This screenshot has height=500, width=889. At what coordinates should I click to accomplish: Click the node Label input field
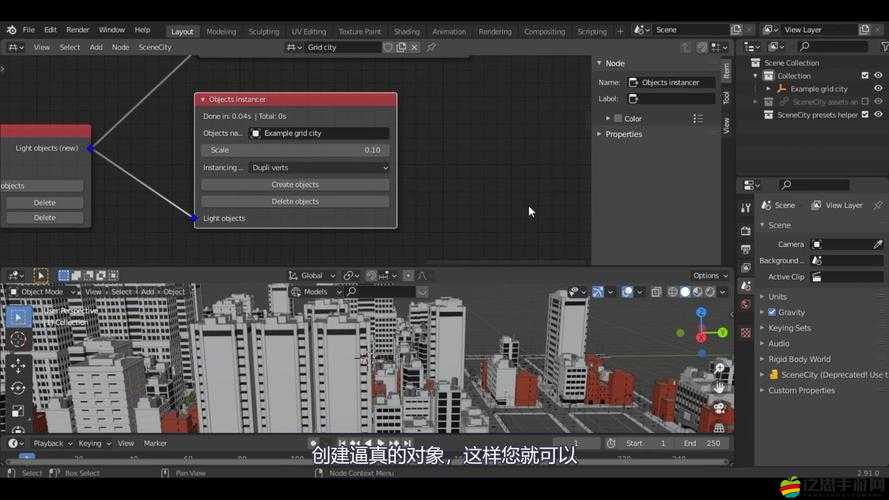pyautogui.click(x=671, y=99)
